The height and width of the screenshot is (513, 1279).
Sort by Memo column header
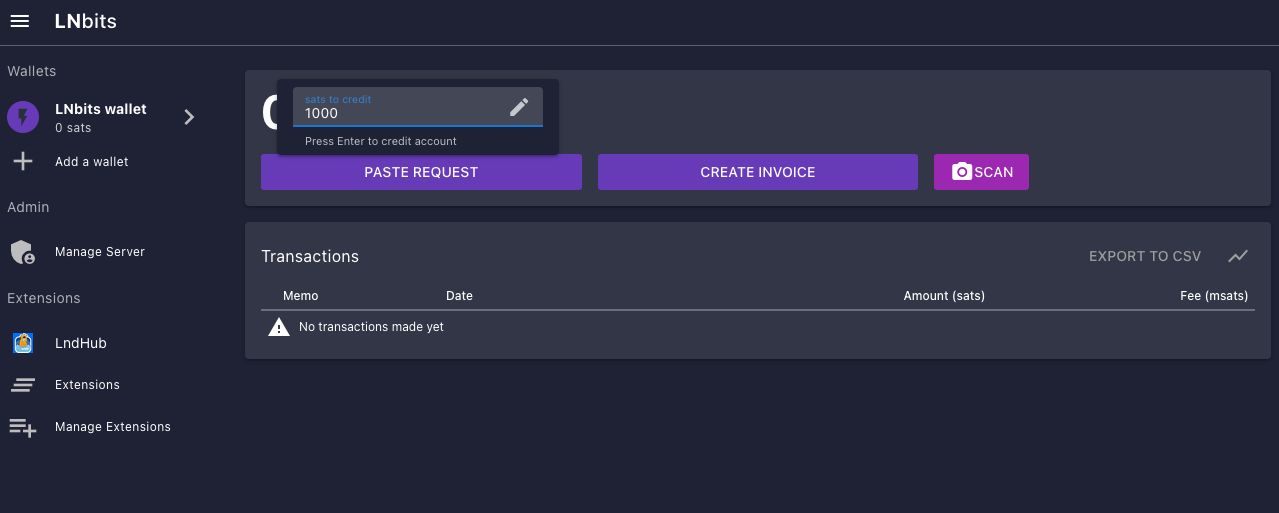pyautogui.click(x=300, y=296)
